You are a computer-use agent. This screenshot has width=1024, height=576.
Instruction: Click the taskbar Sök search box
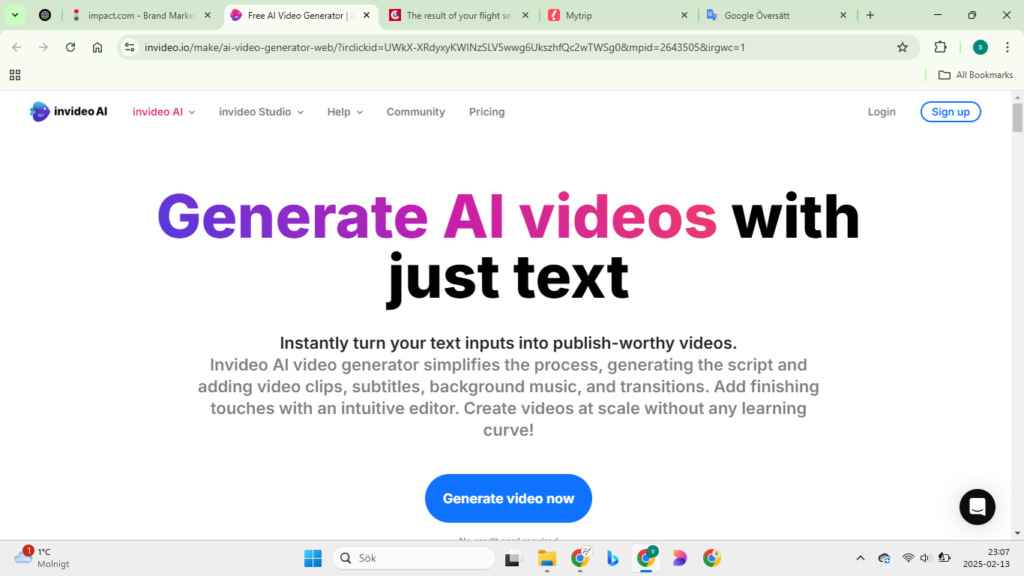(x=414, y=558)
